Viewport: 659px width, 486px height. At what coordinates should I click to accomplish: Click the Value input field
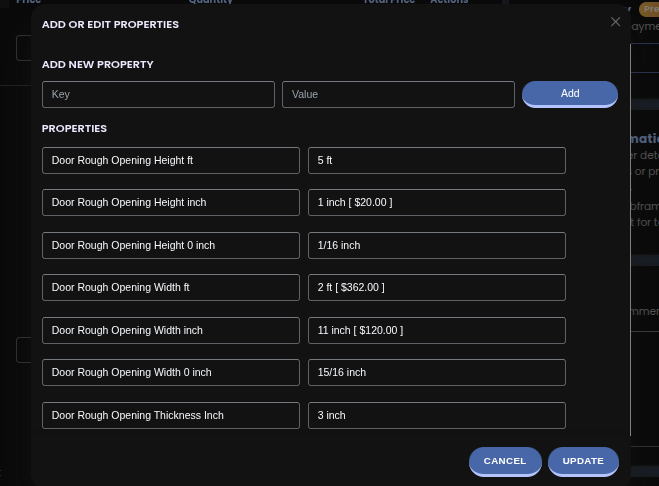(398, 94)
